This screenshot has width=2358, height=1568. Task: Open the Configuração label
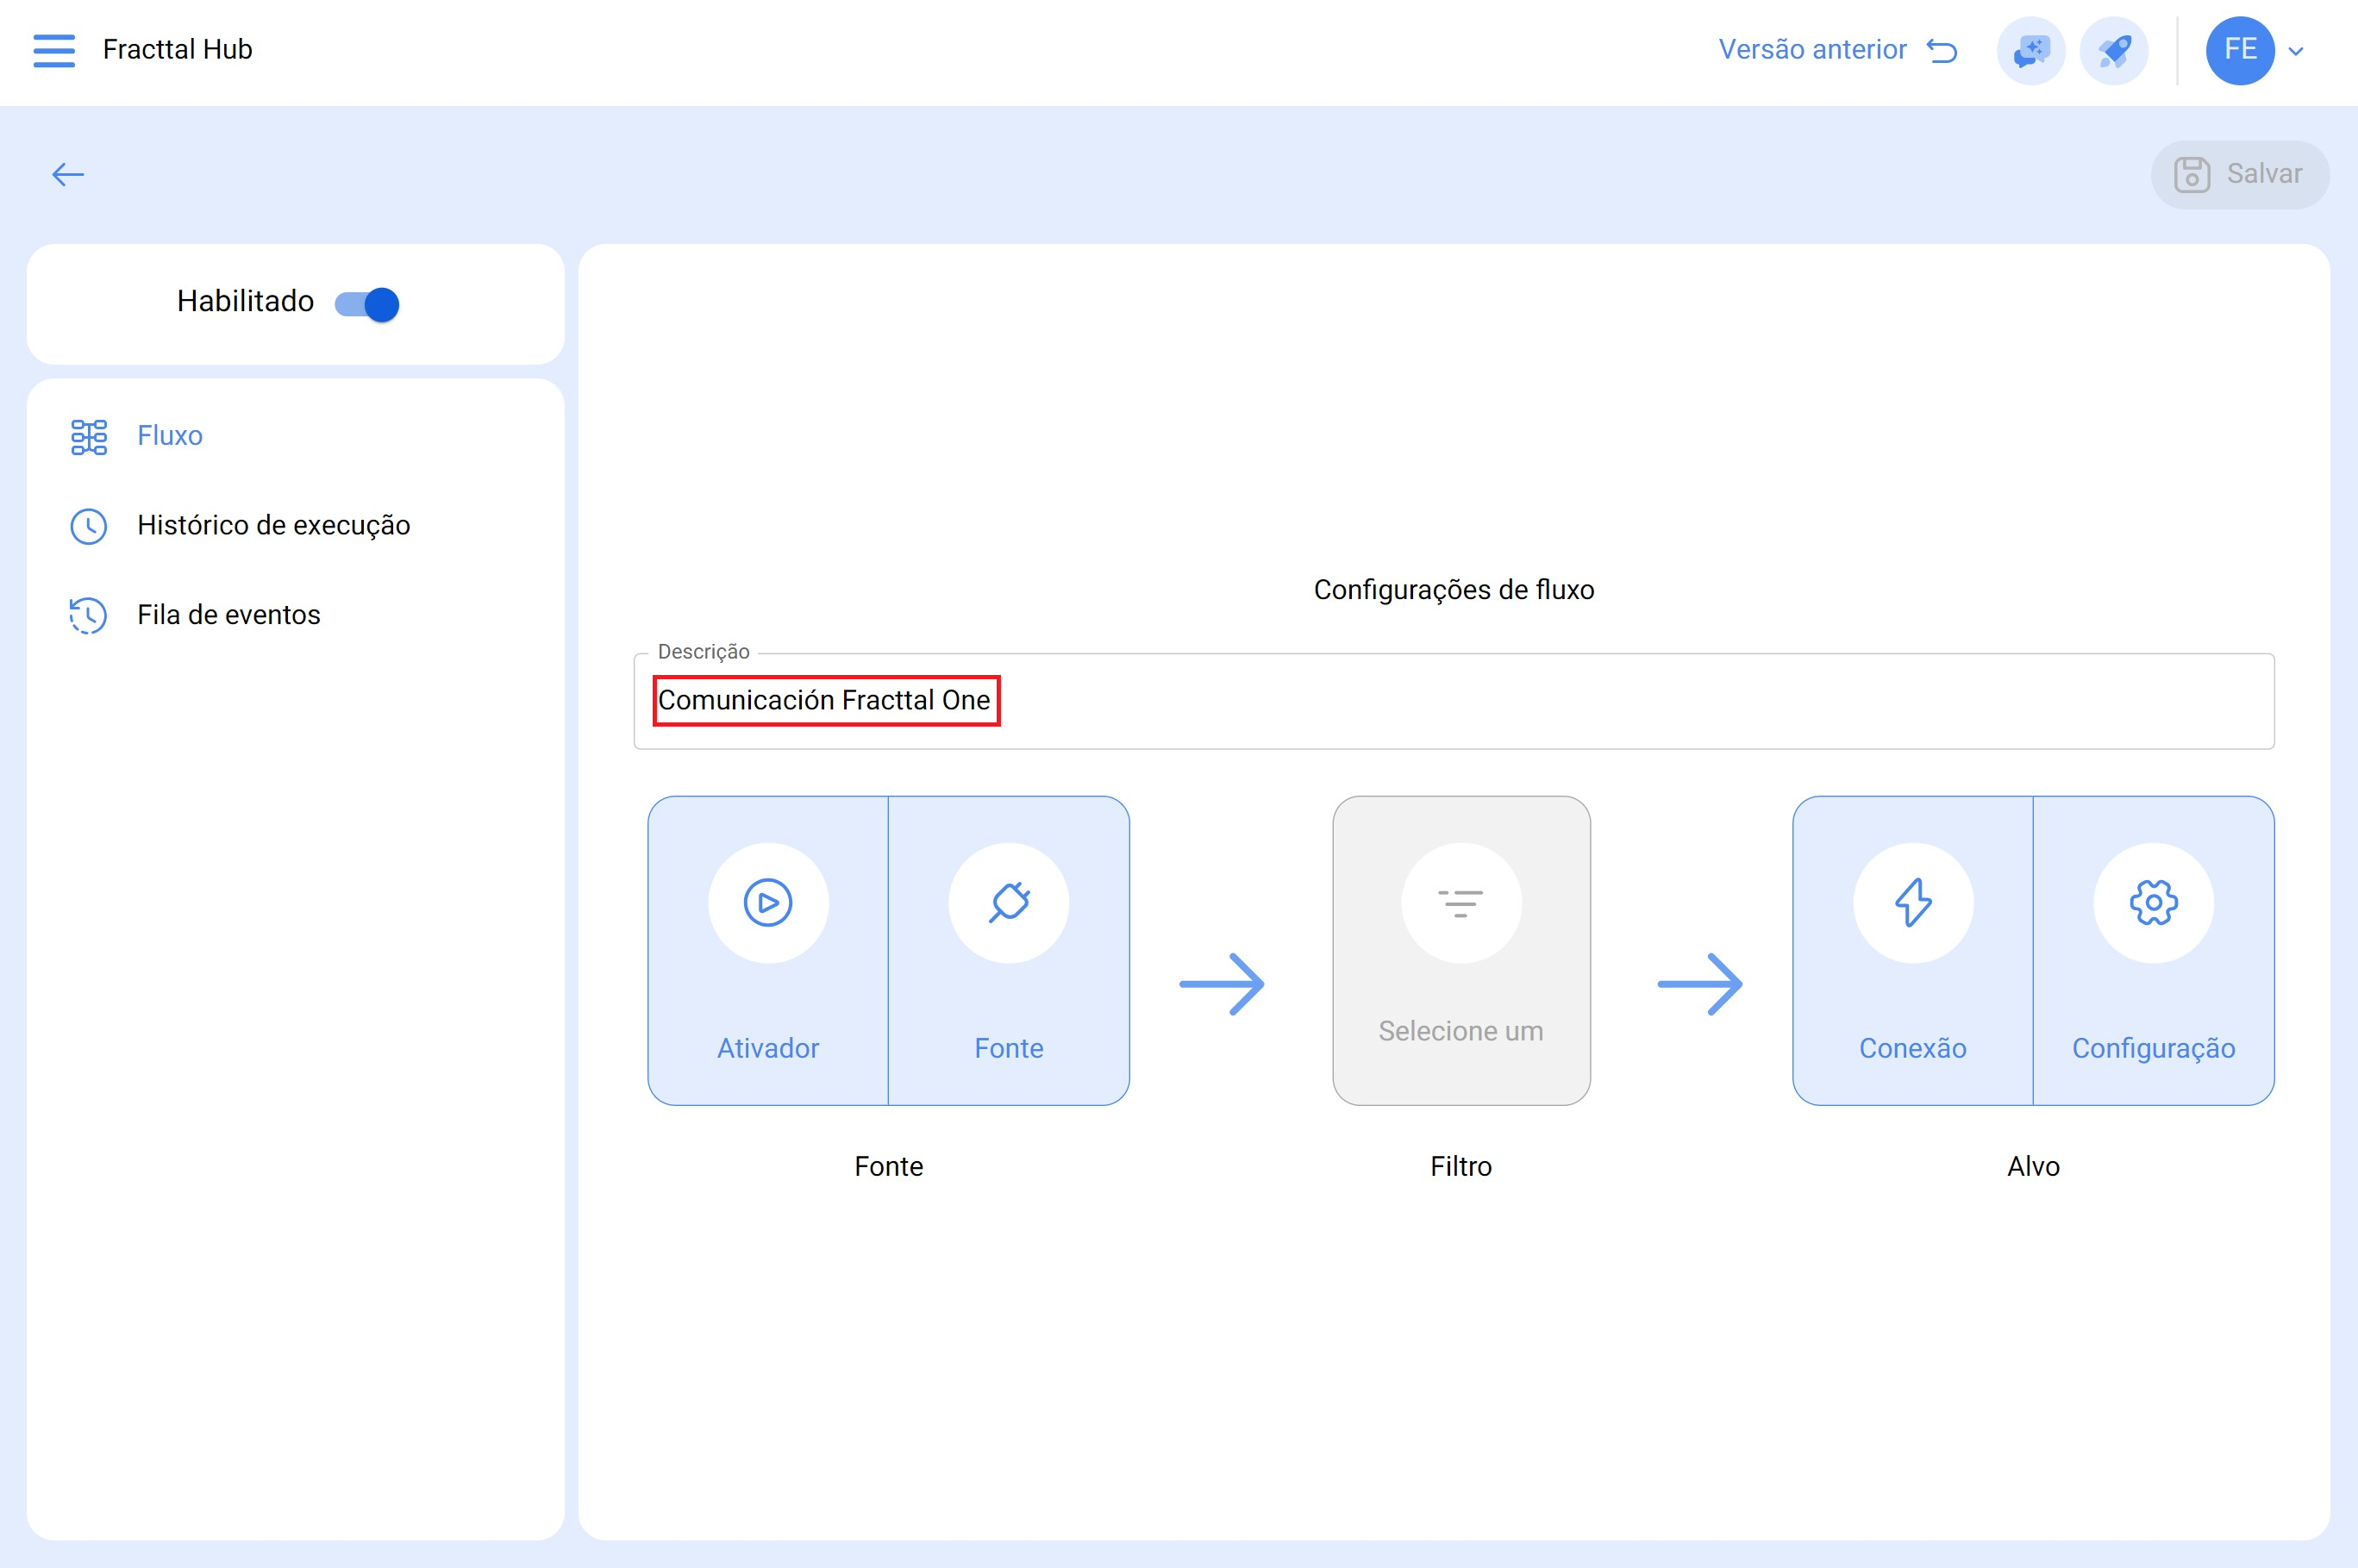[x=2154, y=1048]
